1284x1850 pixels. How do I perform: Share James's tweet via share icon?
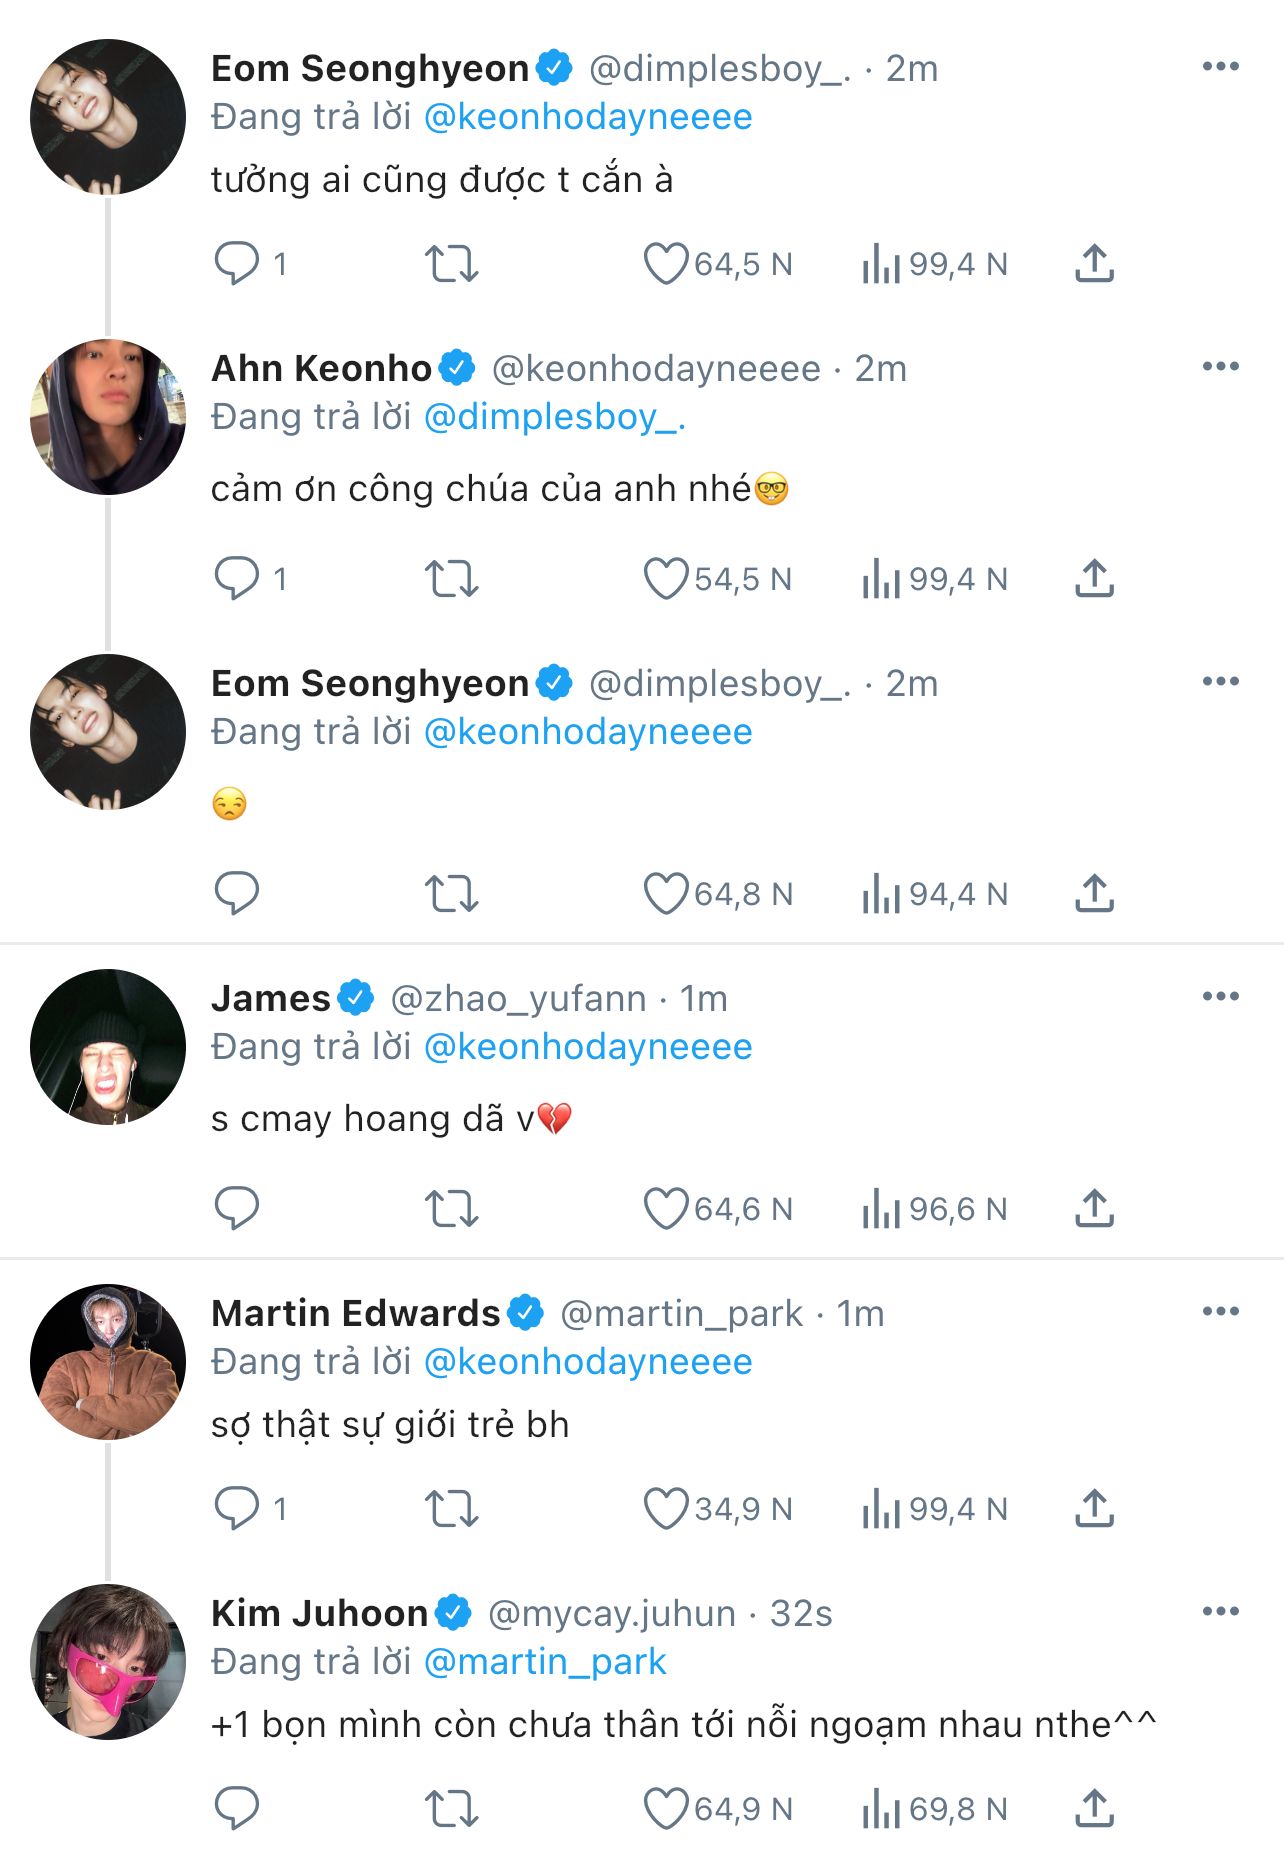(1094, 1209)
